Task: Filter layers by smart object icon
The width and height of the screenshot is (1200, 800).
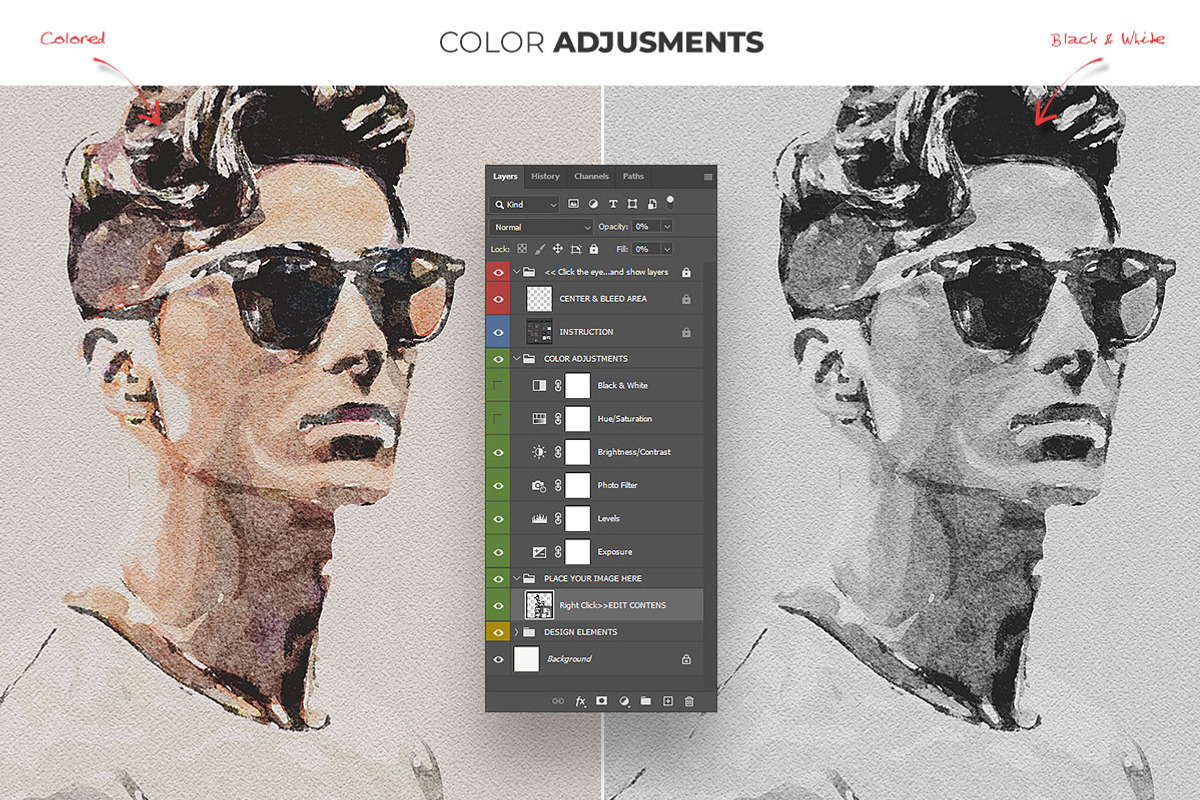Action: tap(651, 204)
